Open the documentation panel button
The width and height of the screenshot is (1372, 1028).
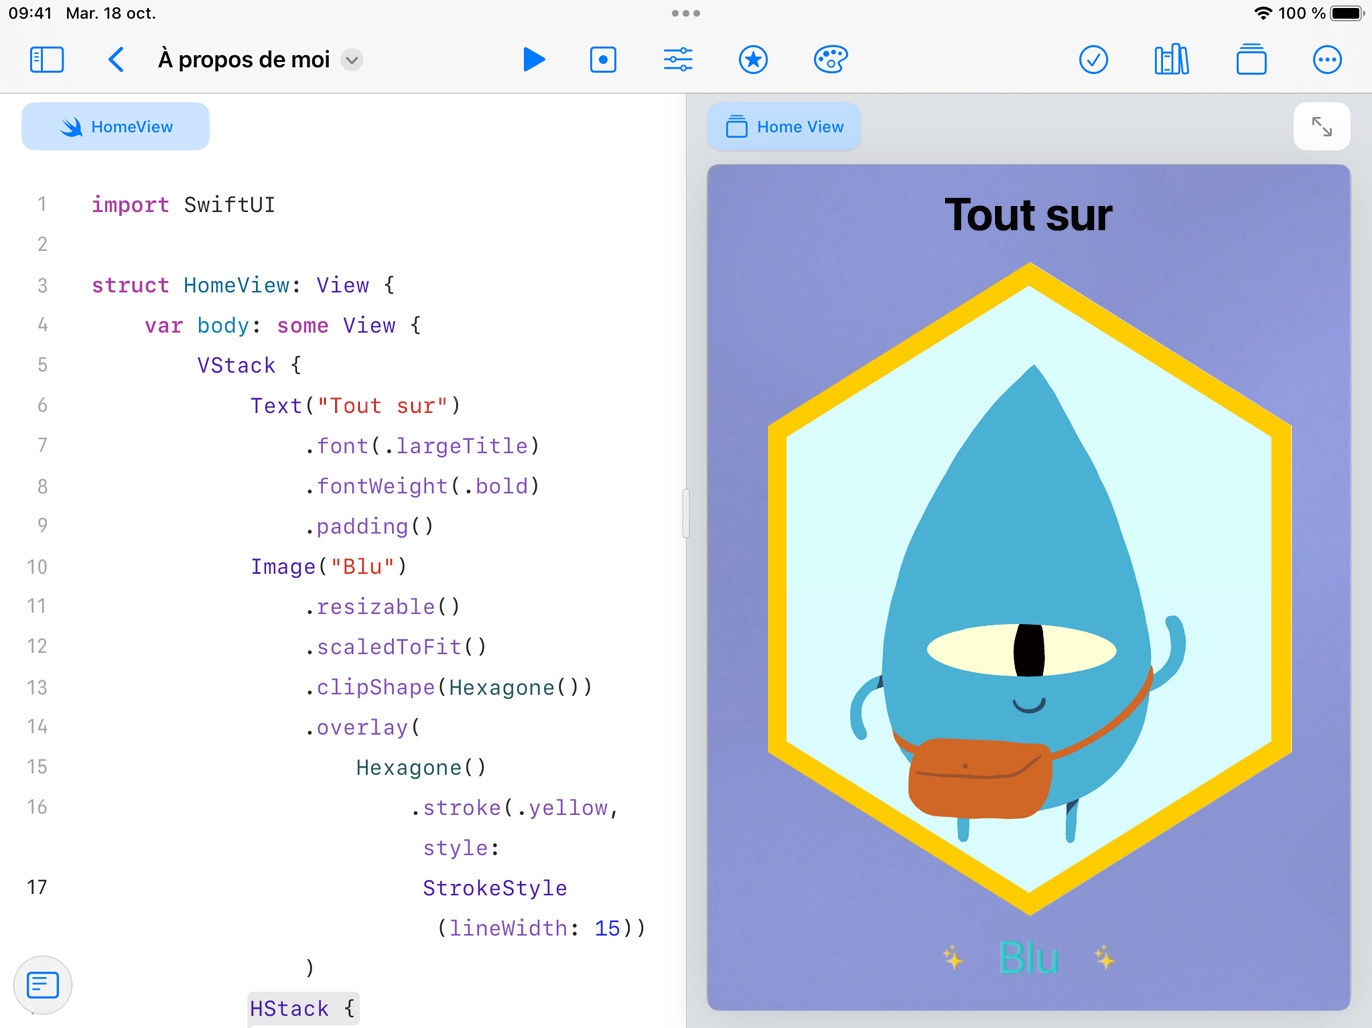(43, 985)
